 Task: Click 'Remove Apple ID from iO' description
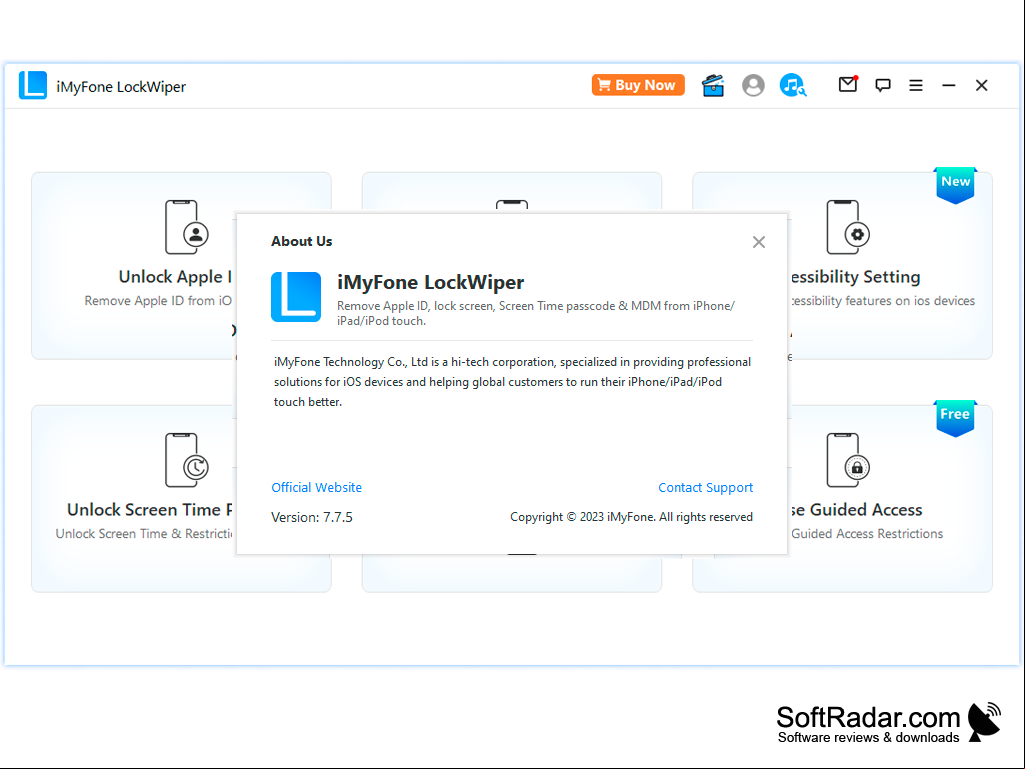tap(158, 301)
